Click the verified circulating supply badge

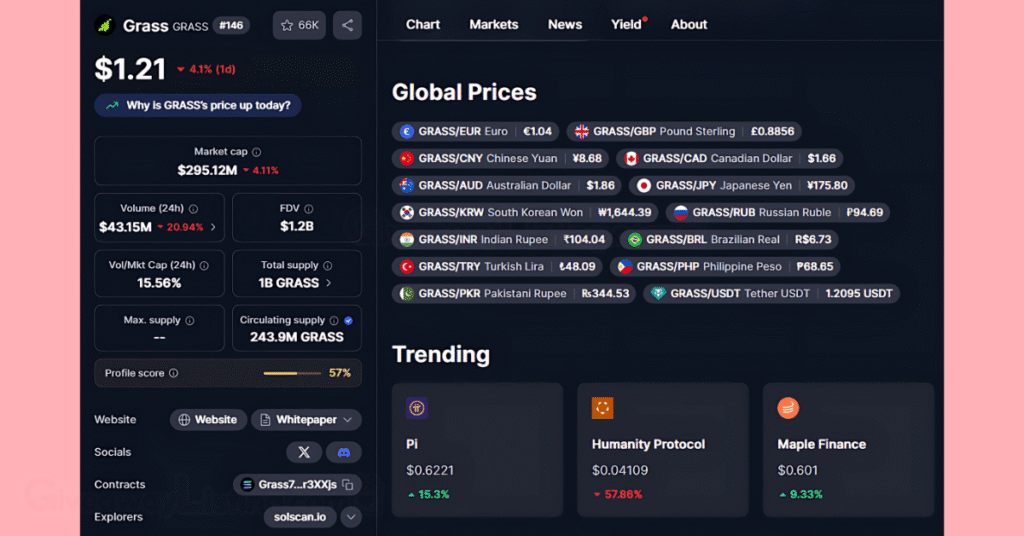click(x=349, y=321)
